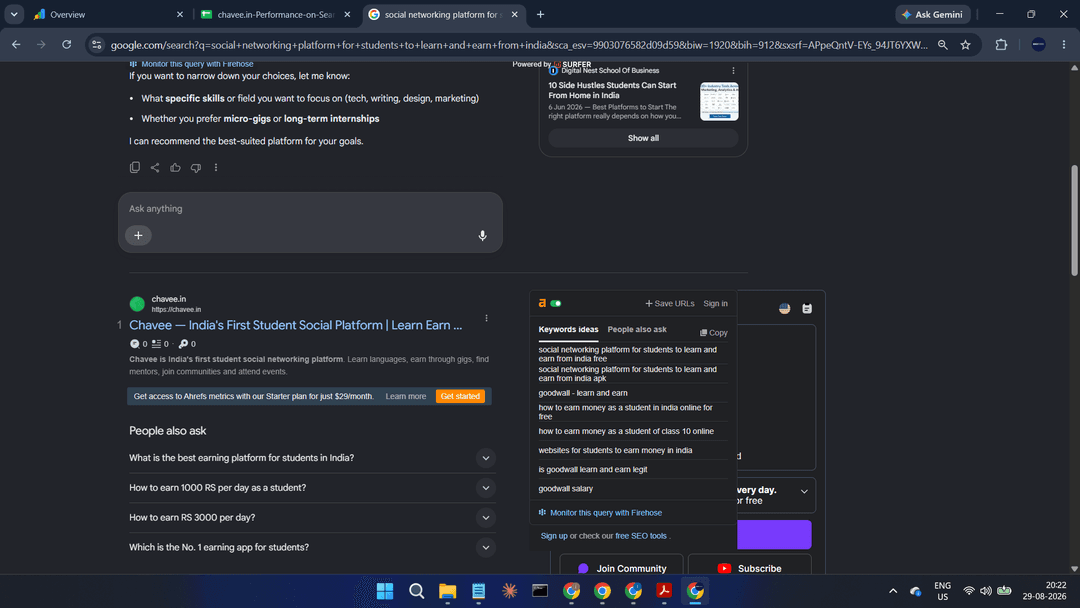Click the page vertical scrollbar thumb

[x=1074, y=220]
